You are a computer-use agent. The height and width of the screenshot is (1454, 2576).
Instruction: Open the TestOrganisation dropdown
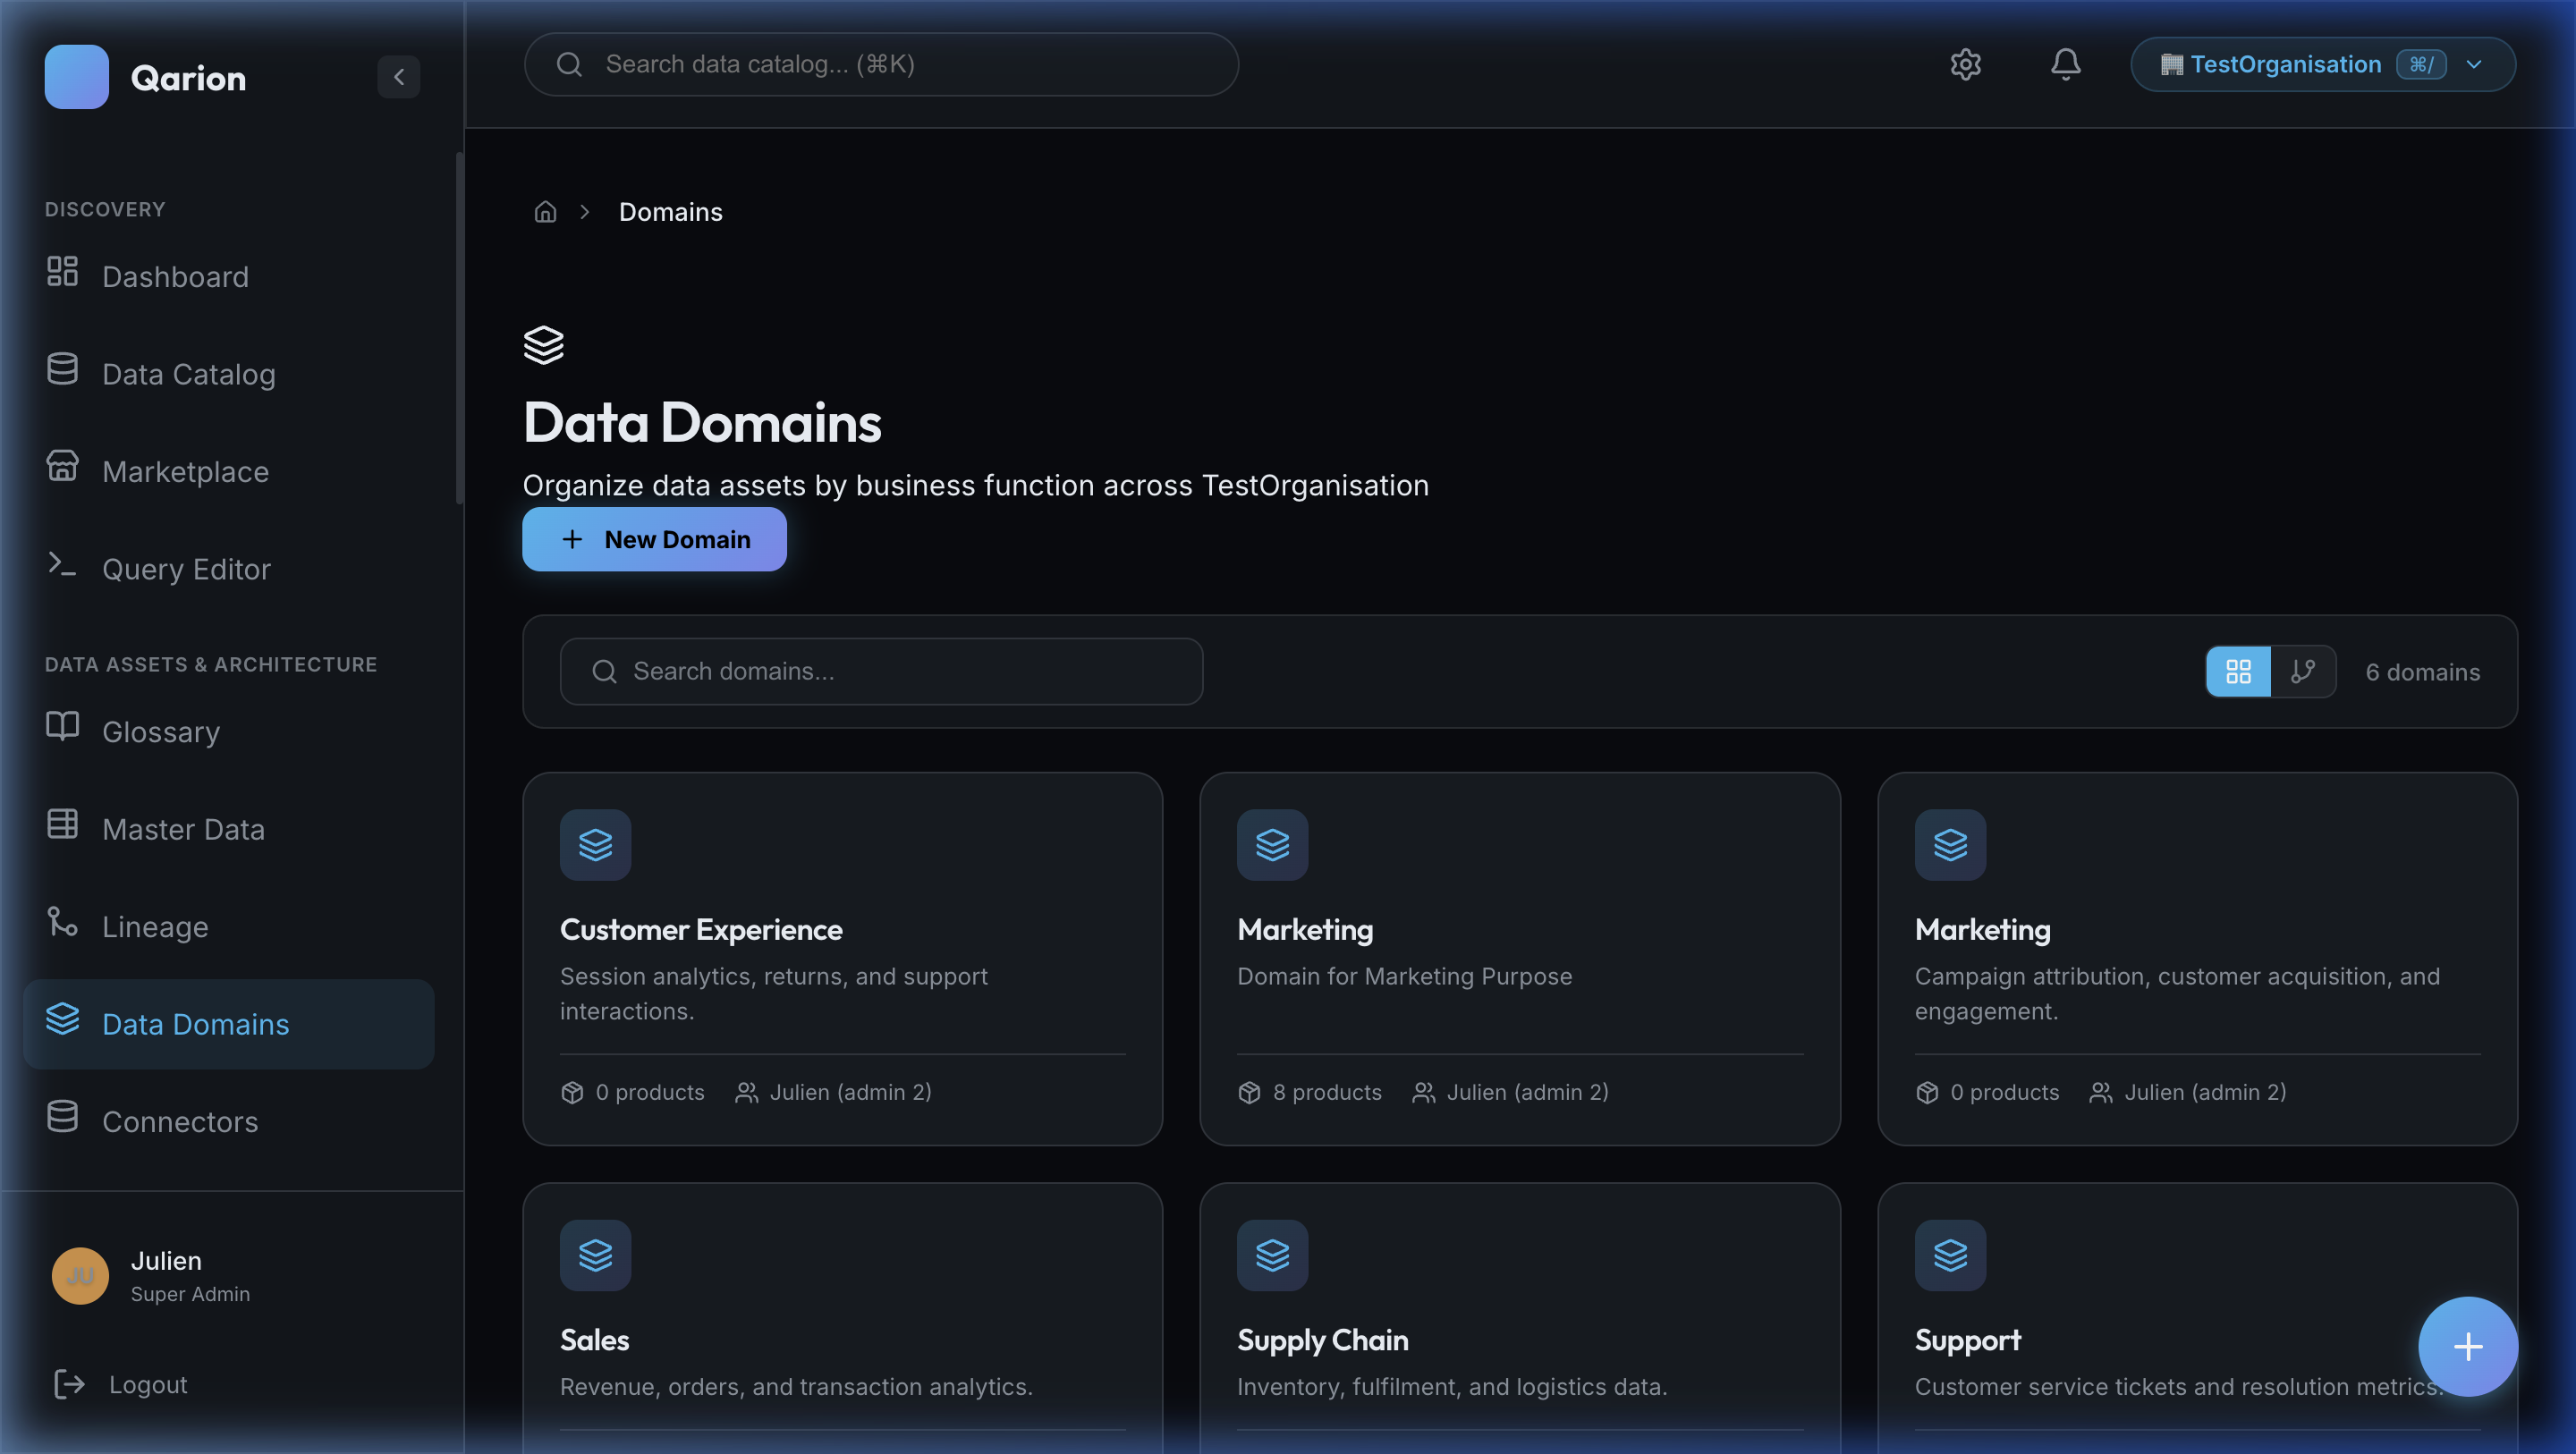pyautogui.click(x=2322, y=64)
